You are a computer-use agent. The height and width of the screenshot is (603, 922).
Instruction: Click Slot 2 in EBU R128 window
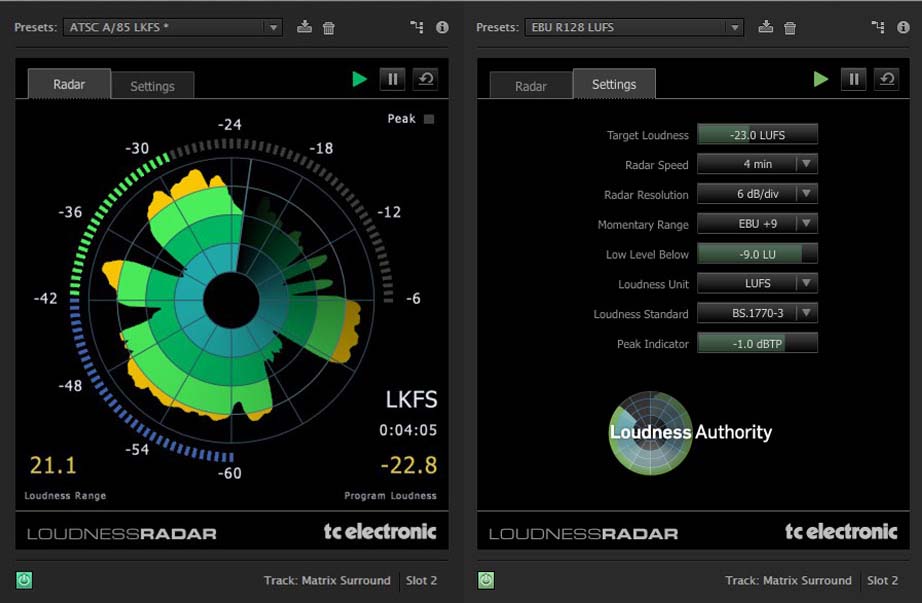point(882,581)
